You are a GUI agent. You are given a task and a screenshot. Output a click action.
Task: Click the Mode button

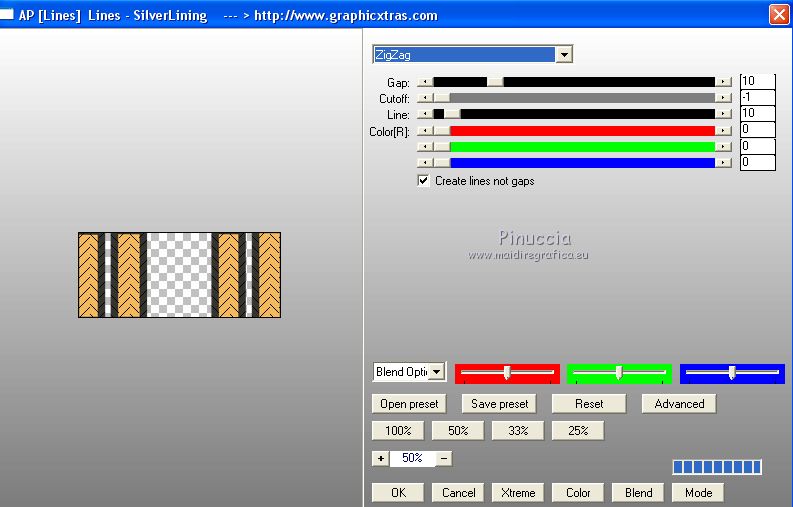click(698, 493)
